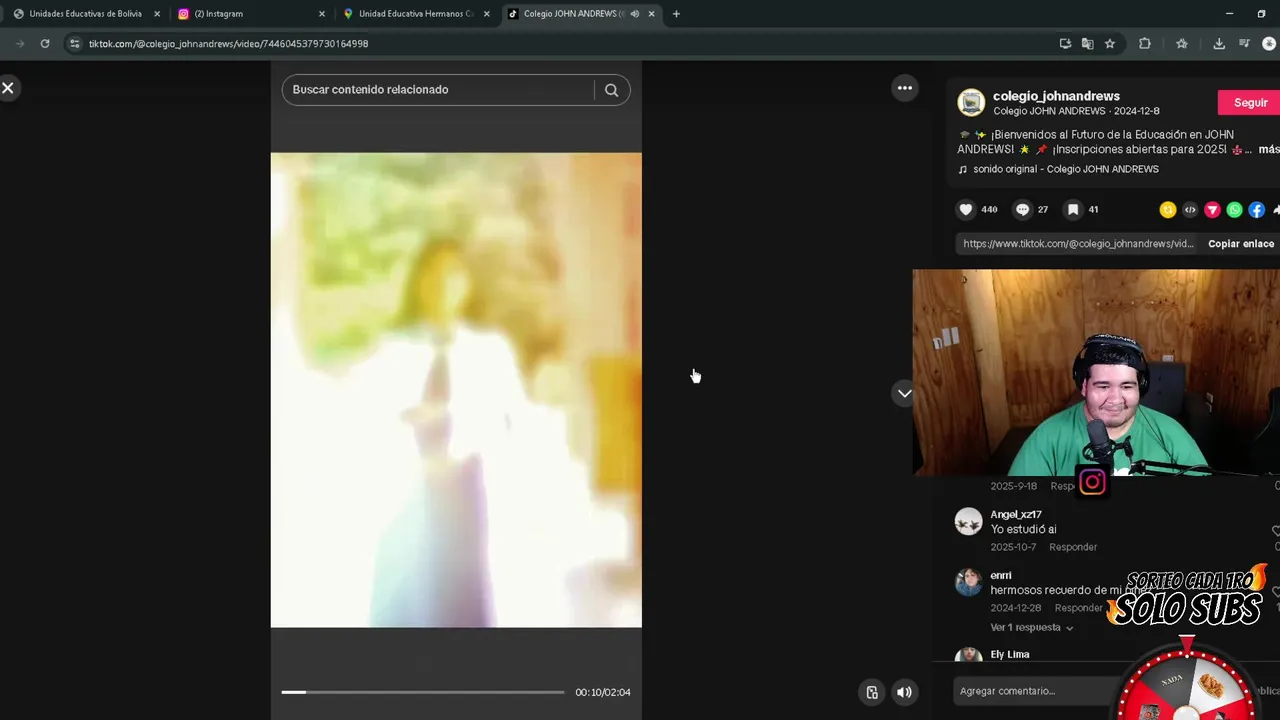Viewport: 1280px width, 720px height.
Task: Click Copiar enlace button
Action: click(1241, 244)
